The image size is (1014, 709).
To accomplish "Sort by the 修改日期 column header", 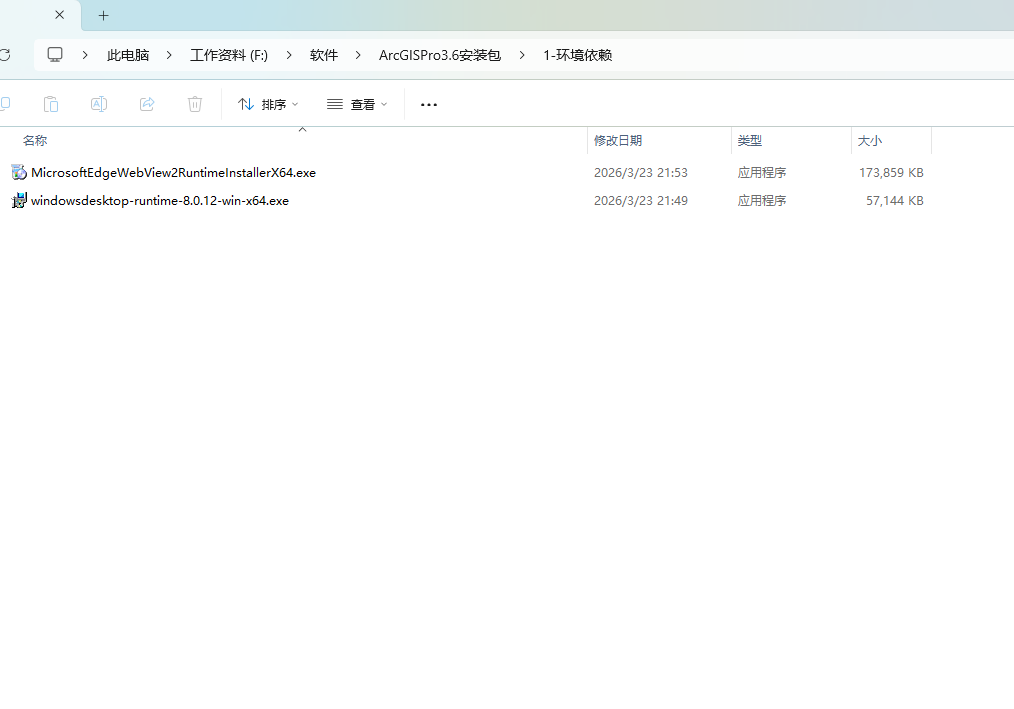I will click(618, 141).
